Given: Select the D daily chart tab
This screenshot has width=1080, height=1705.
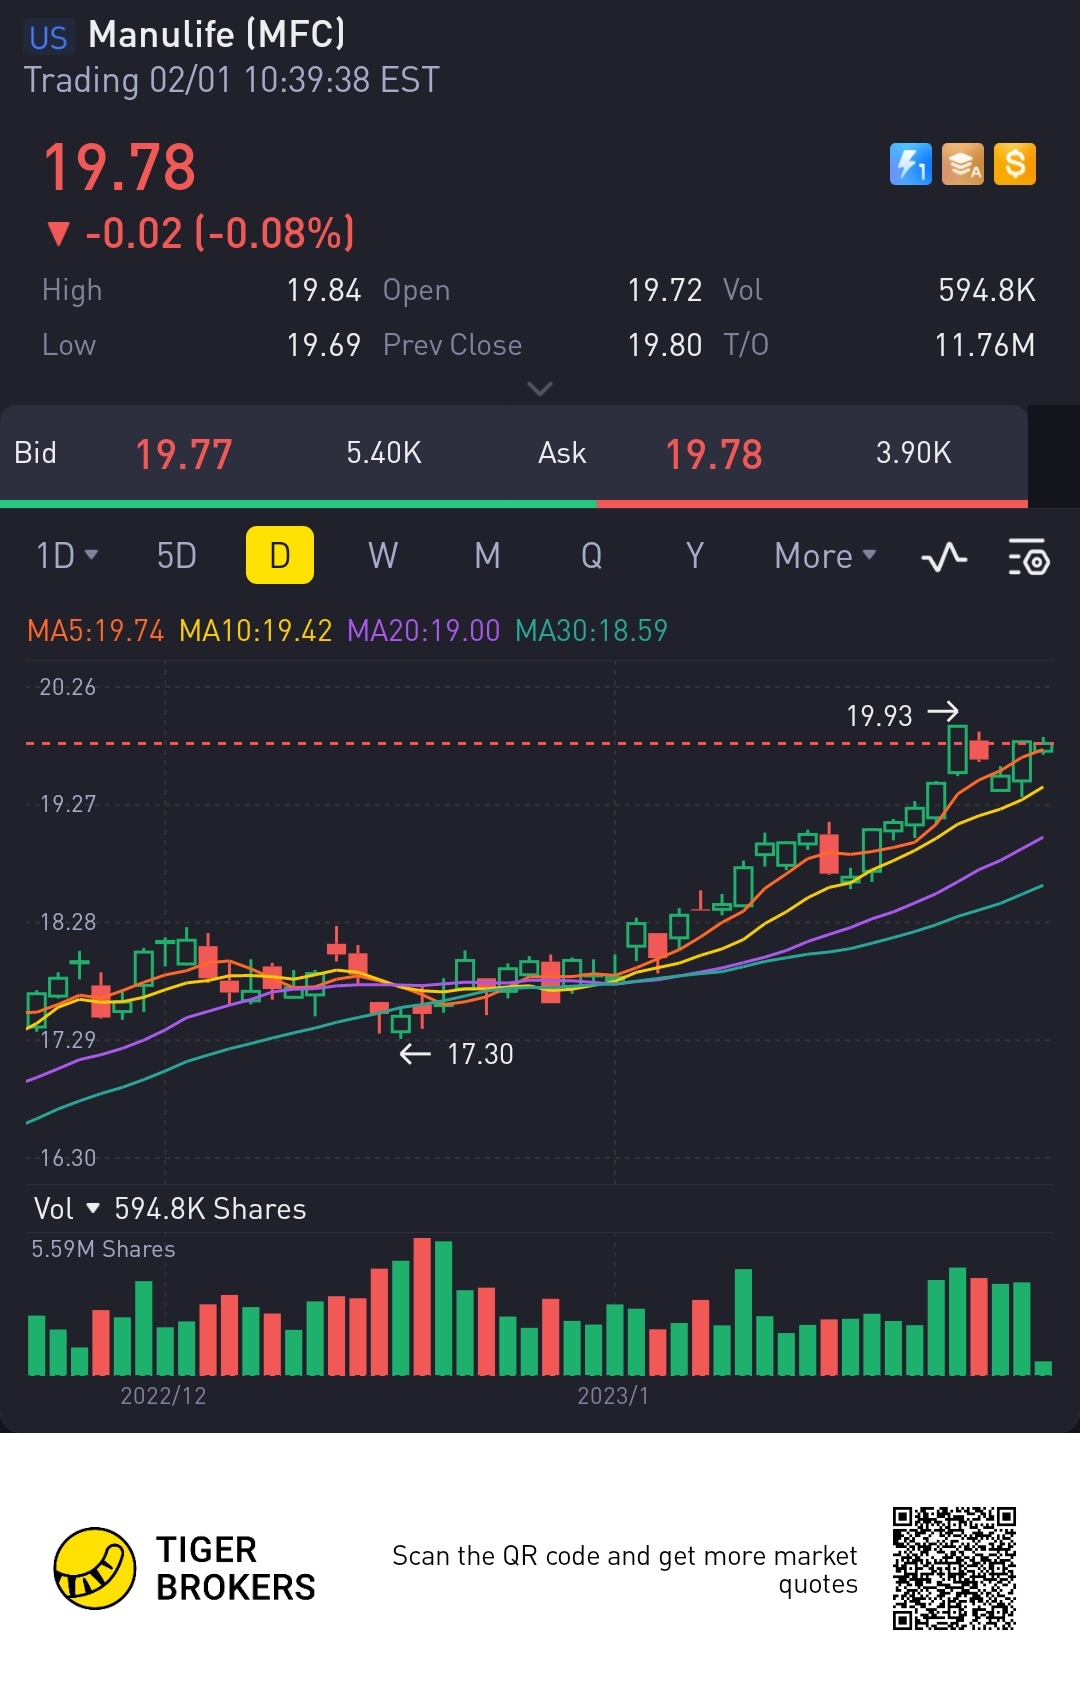Looking at the screenshot, I should click(x=280, y=555).
